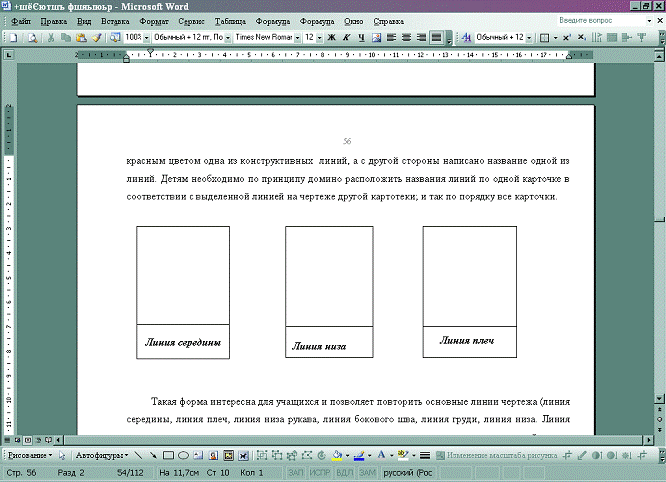Click the Italic (К) formatting button

[x=346, y=38]
